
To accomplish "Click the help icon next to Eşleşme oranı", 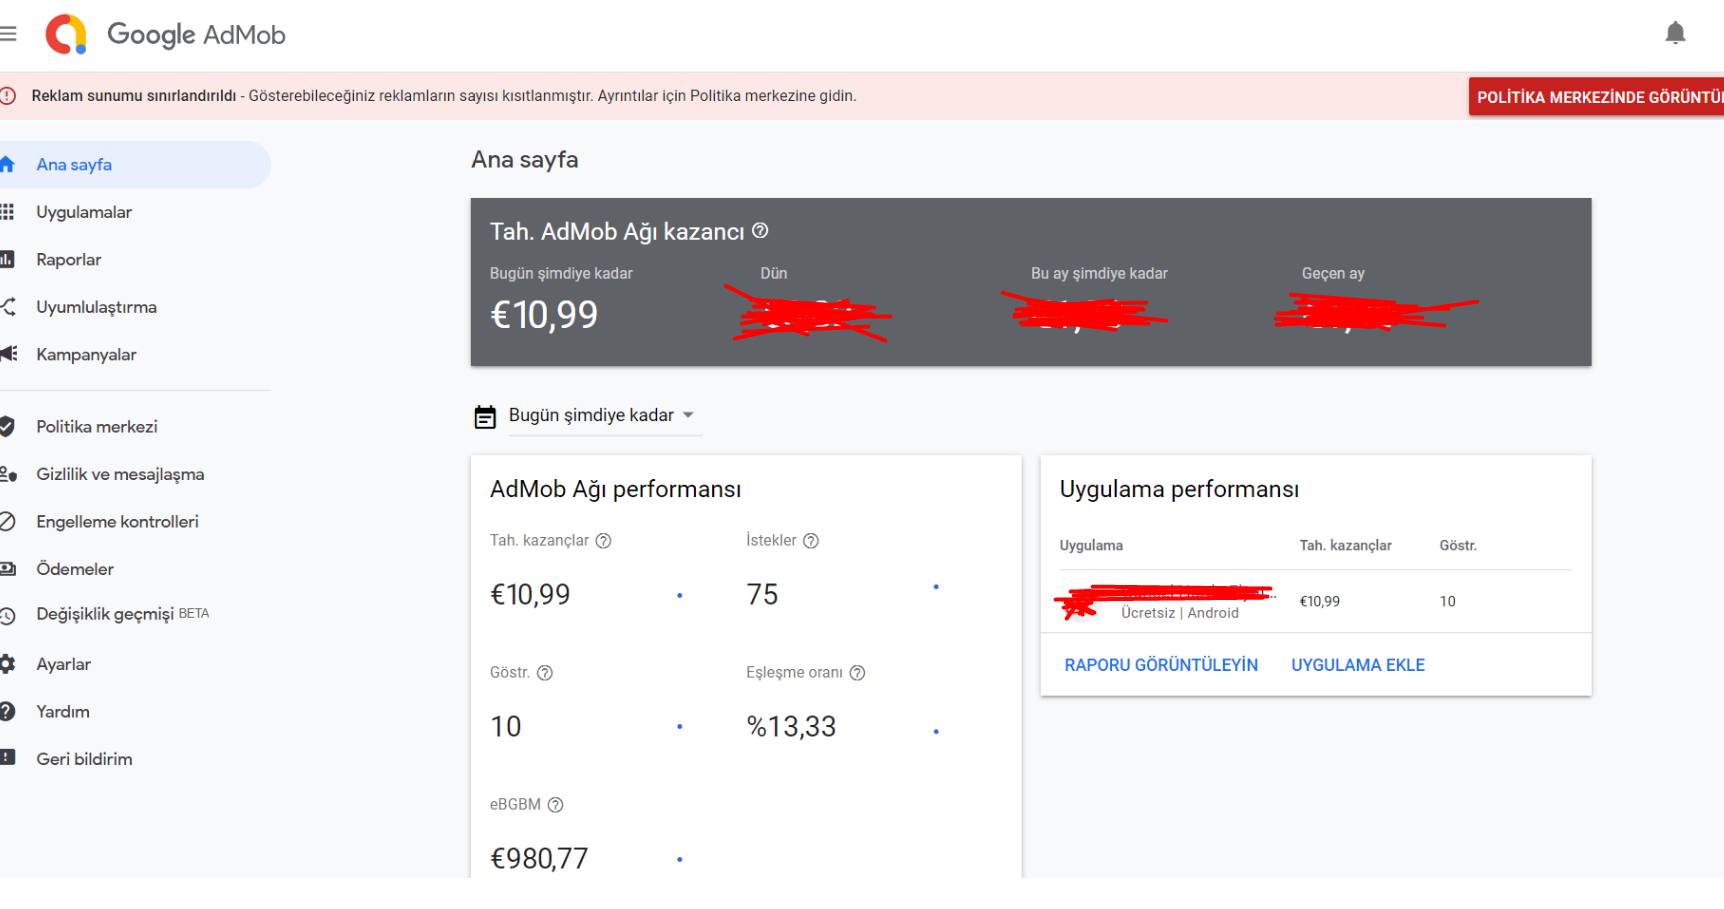I will pyautogui.click(x=857, y=673).
